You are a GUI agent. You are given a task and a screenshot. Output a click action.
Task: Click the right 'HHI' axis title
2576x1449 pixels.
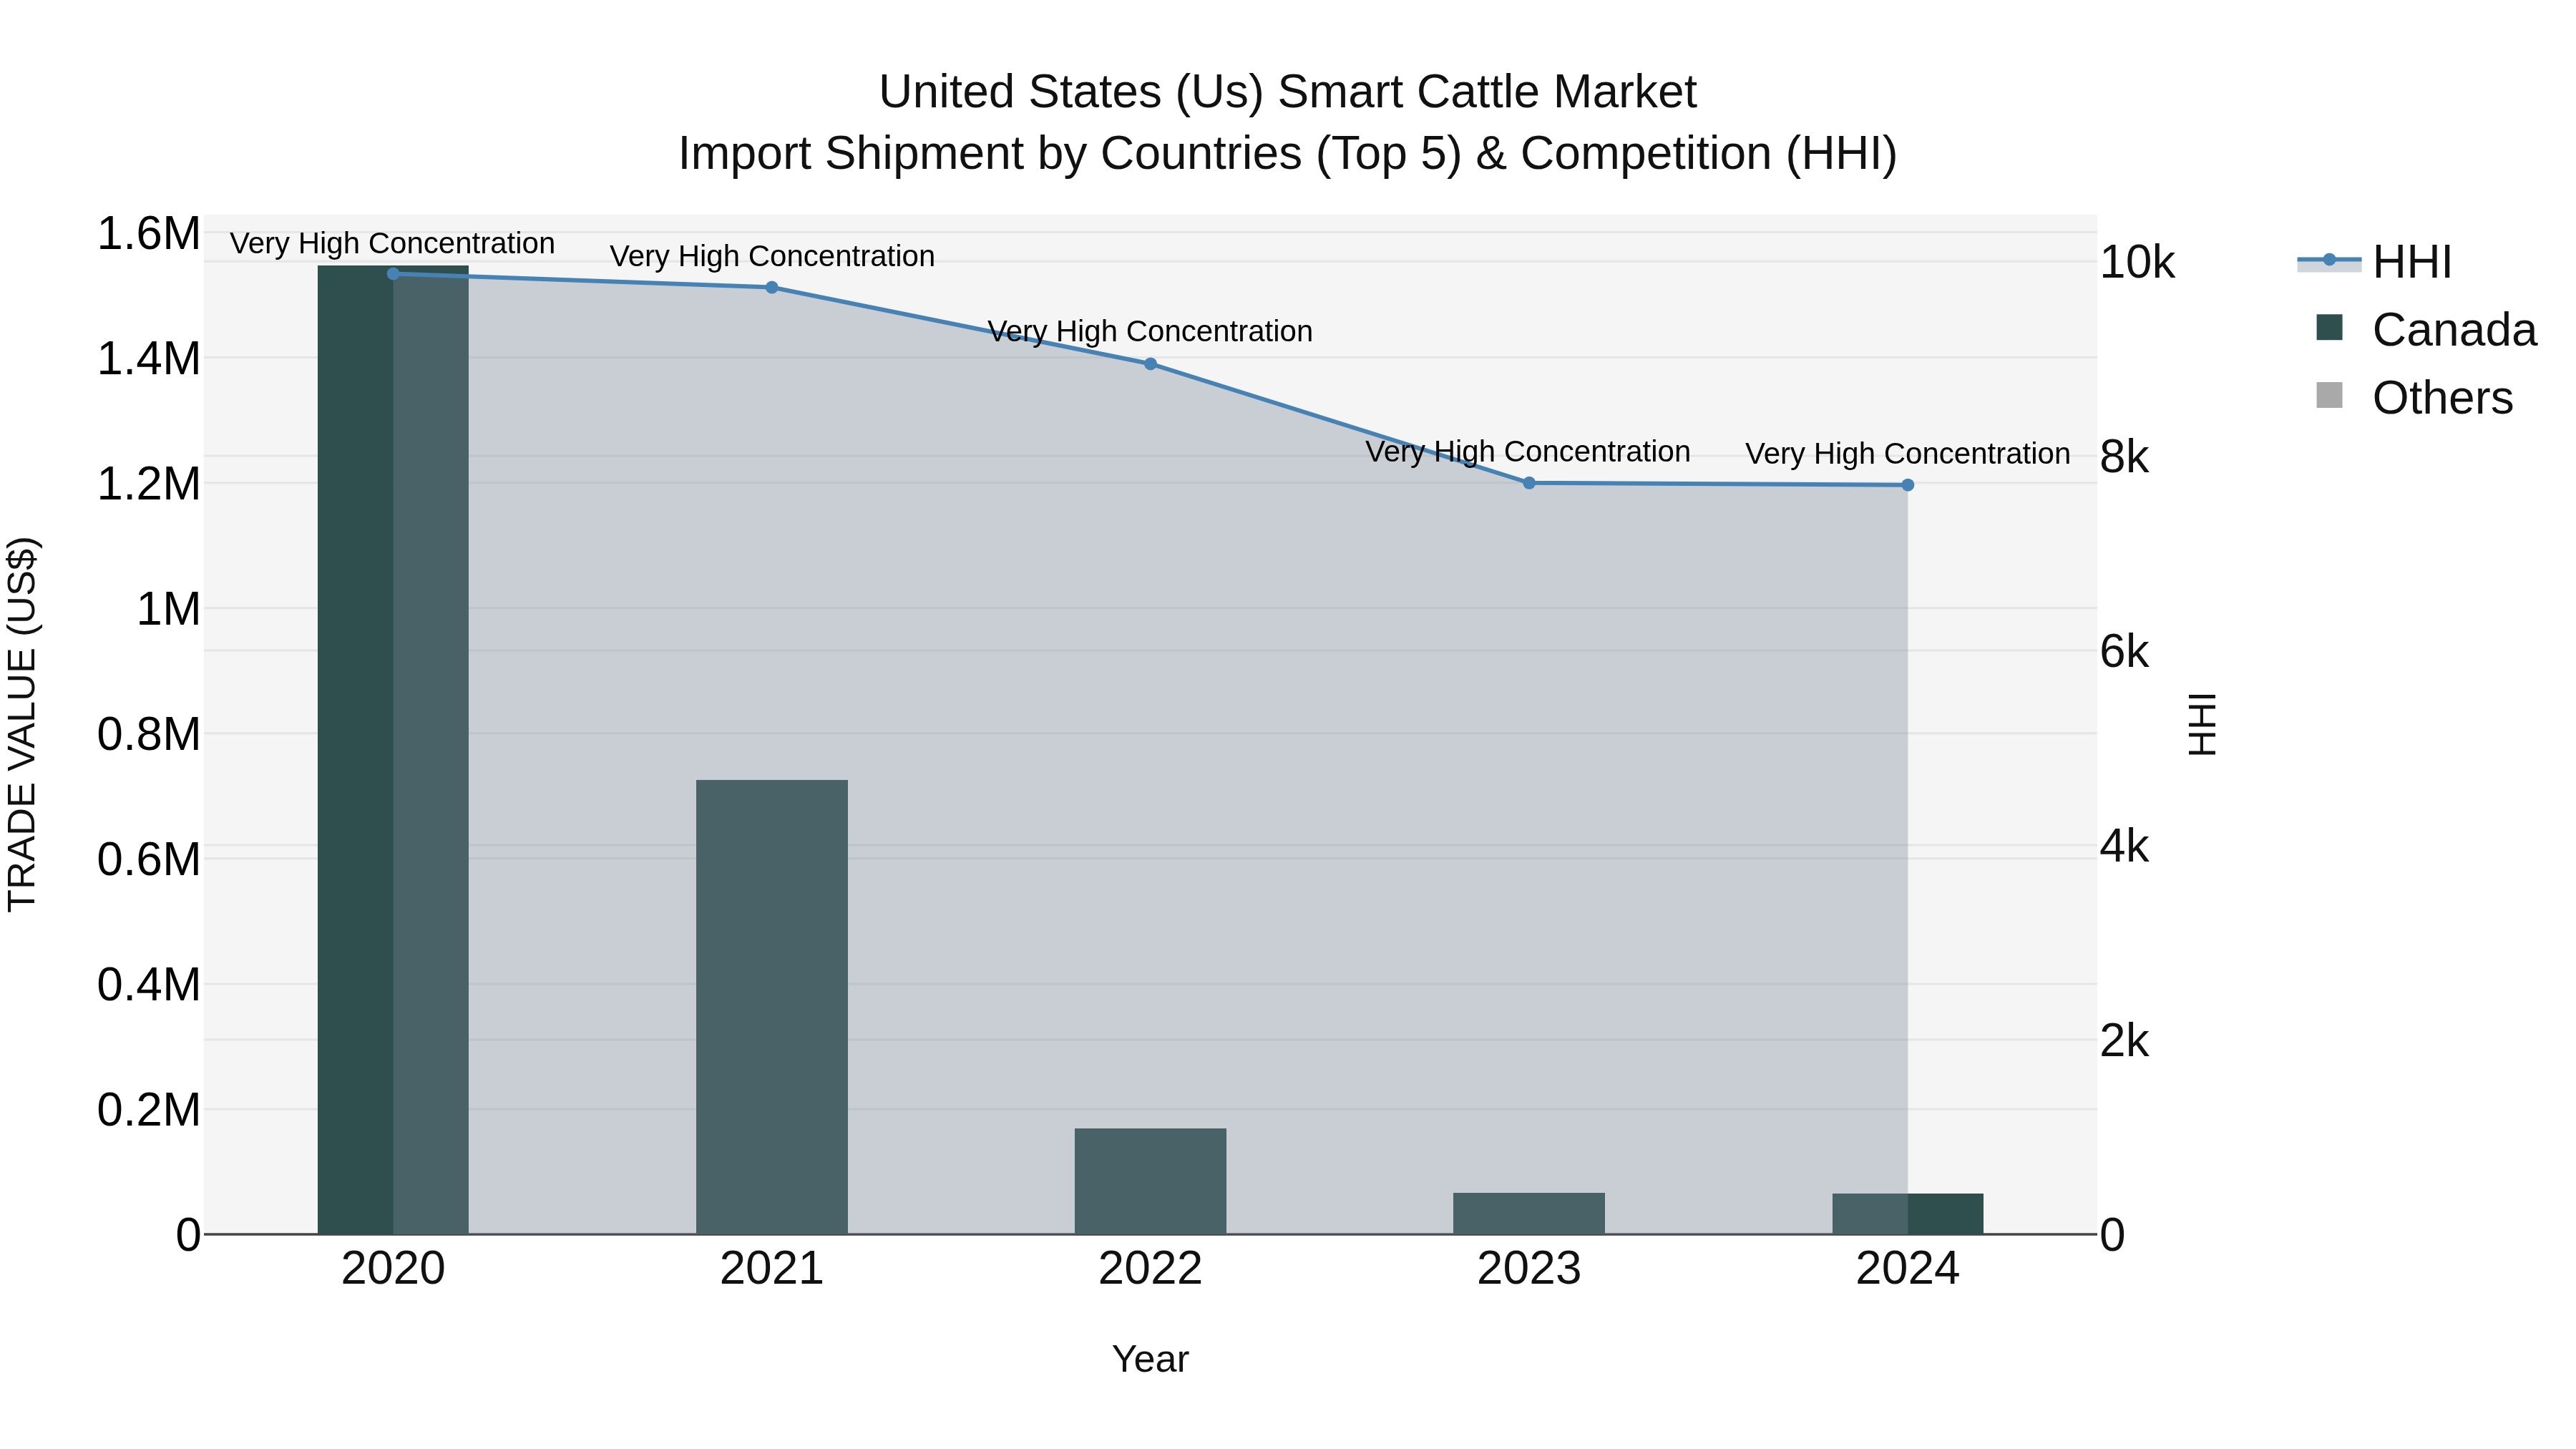pos(2202,724)
